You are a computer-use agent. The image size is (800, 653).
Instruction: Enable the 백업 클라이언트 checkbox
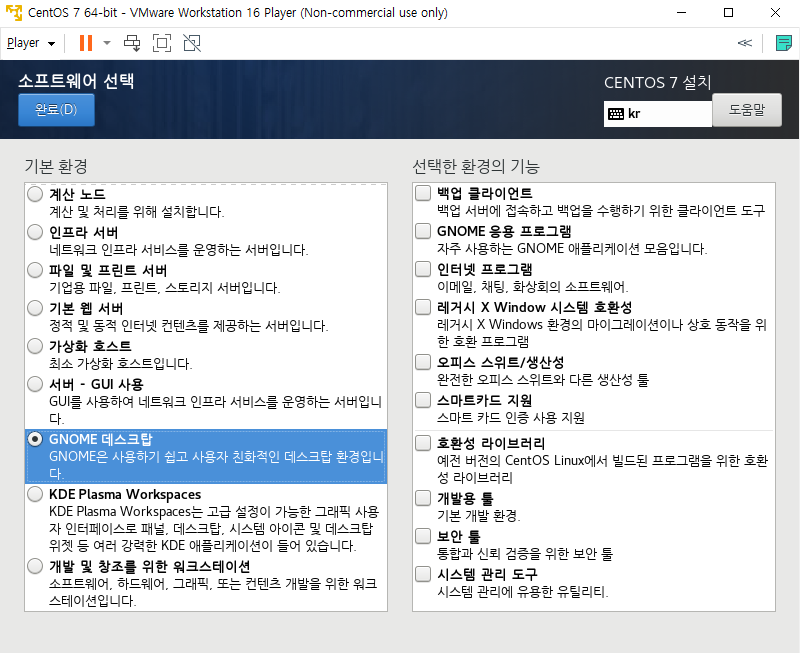coord(423,193)
